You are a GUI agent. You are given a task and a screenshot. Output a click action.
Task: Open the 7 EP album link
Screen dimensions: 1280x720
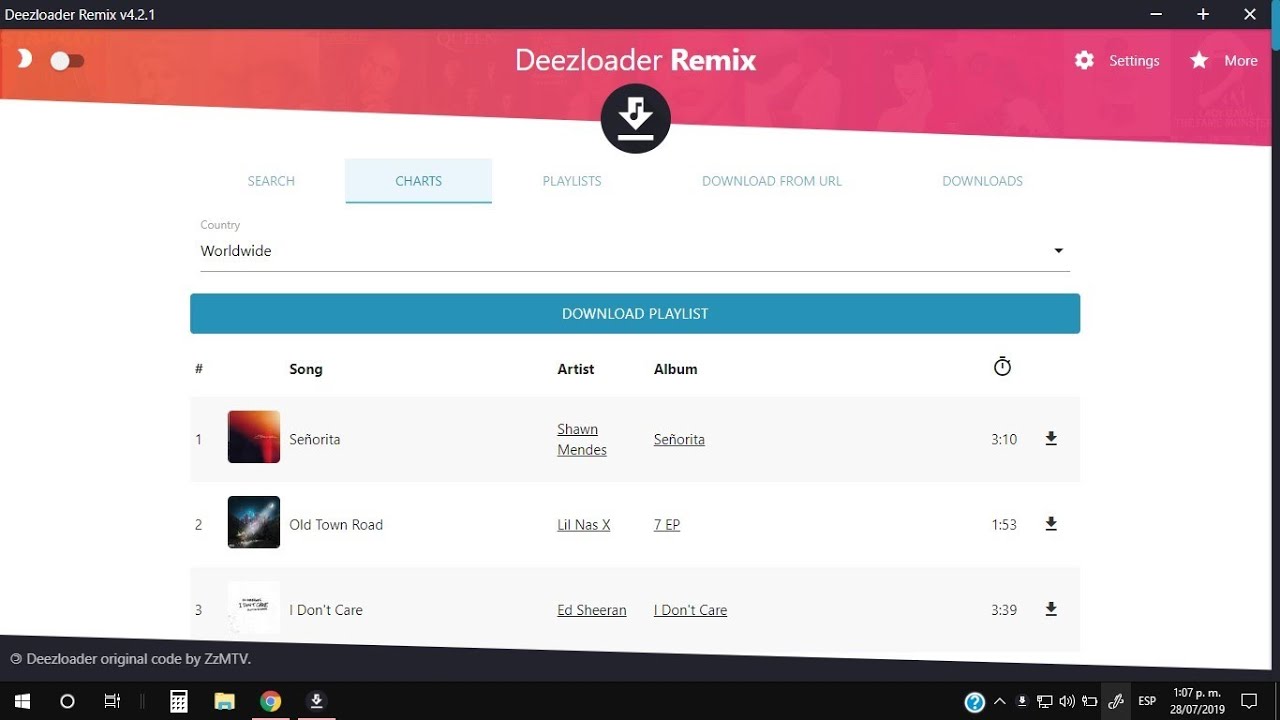point(667,524)
